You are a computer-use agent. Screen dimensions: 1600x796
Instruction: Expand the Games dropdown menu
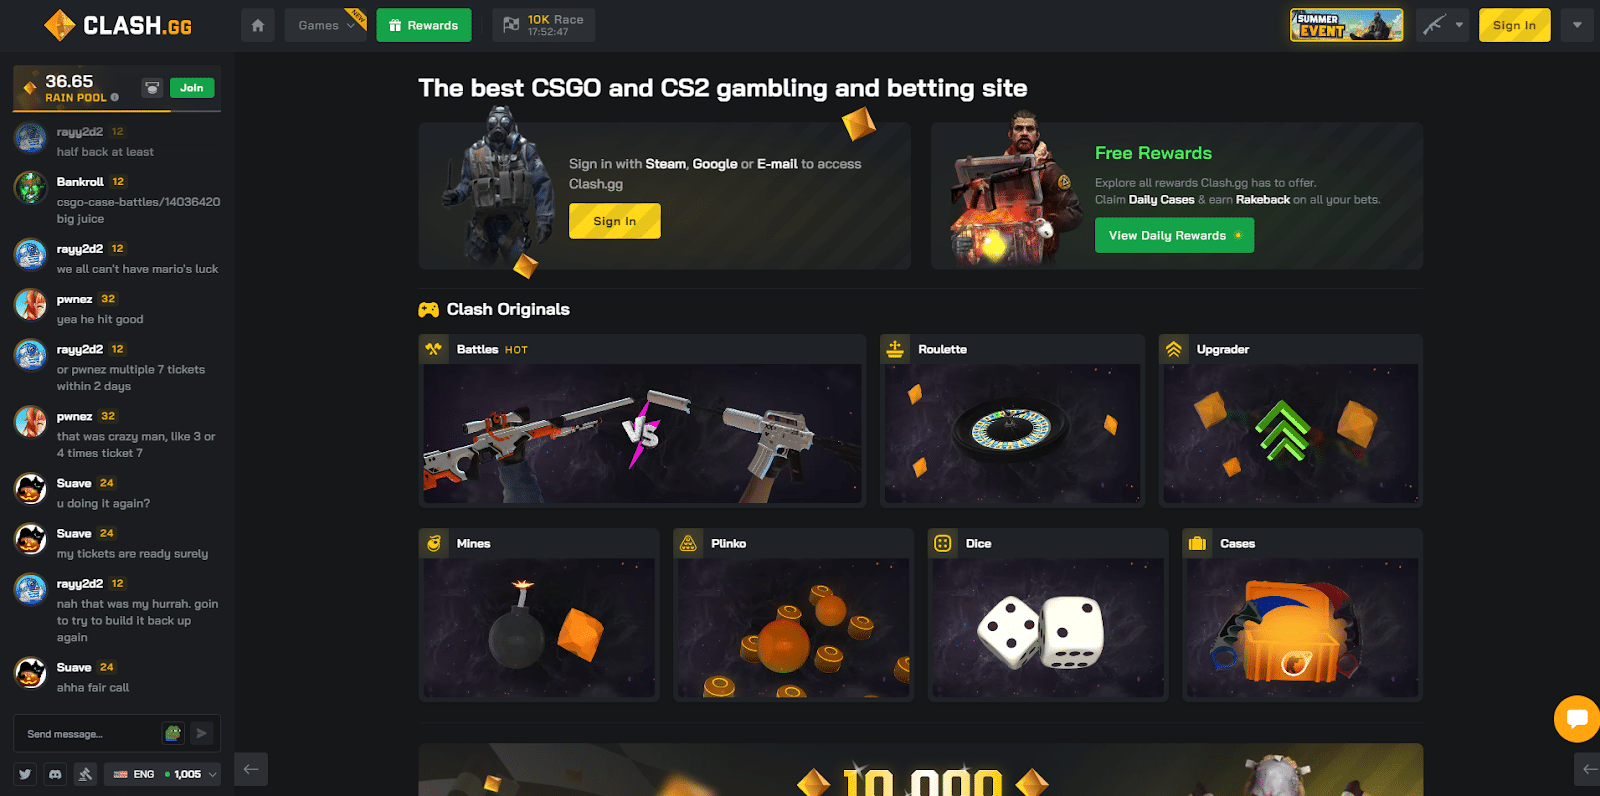click(x=326, y=25)
